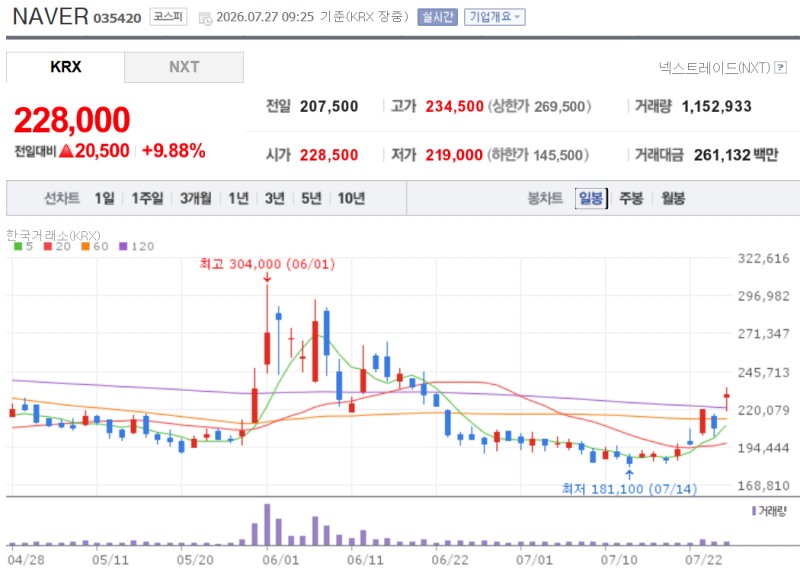Screen dimensions: 800x569
Task: Click the 07/22 date axis label
Action: click(x=704, y=560)
